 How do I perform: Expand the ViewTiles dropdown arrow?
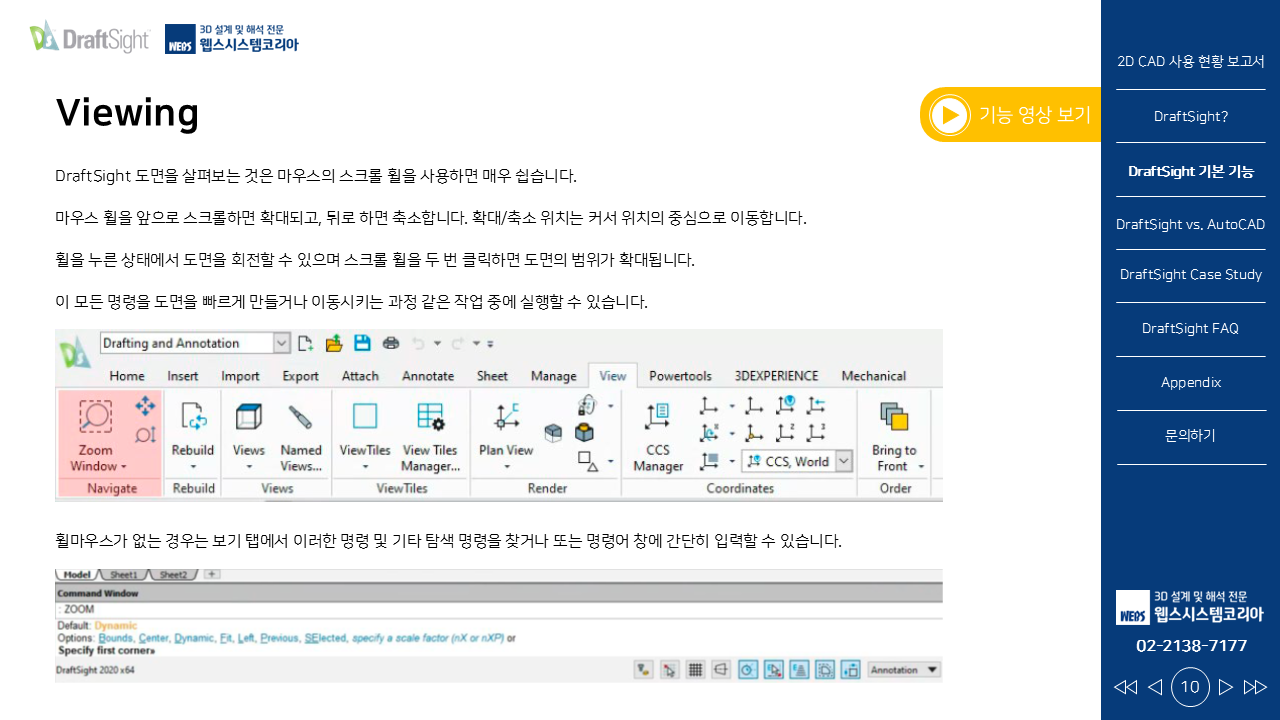365,467
